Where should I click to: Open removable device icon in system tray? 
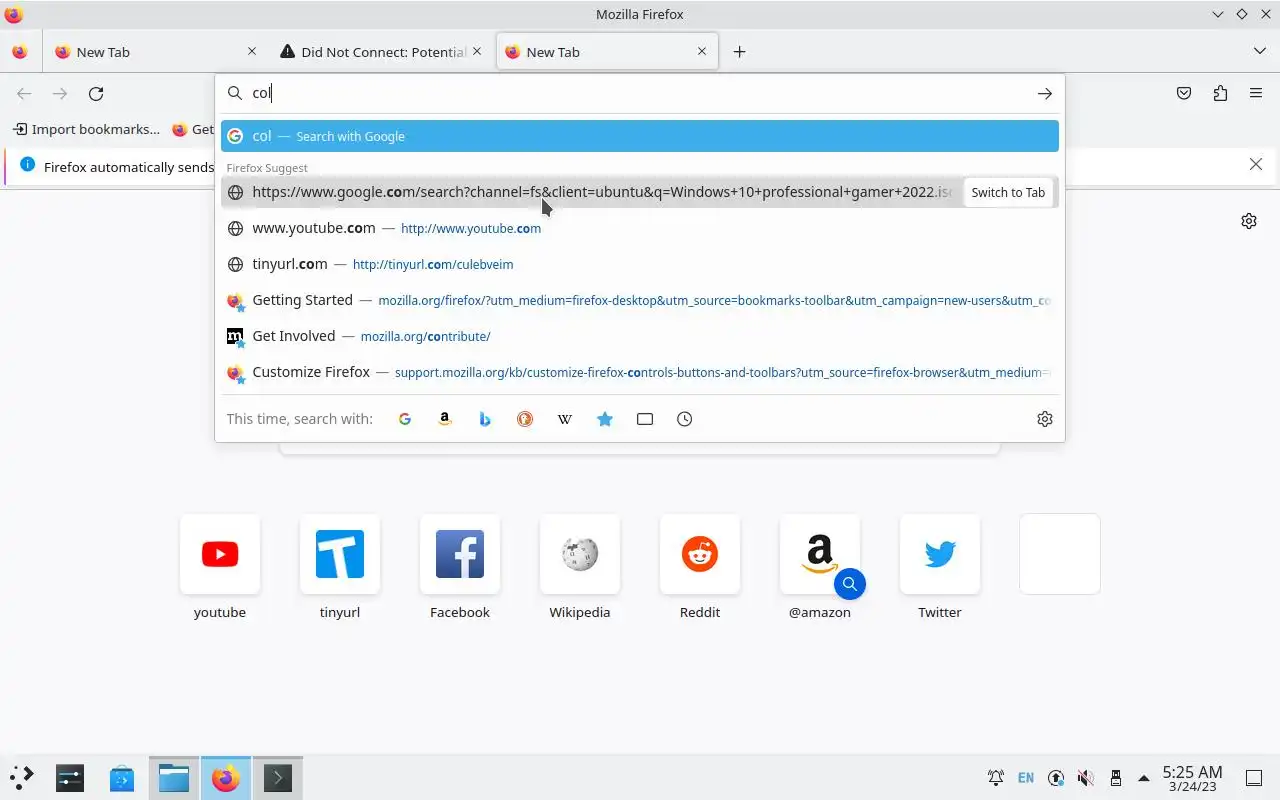point(1116,777)
